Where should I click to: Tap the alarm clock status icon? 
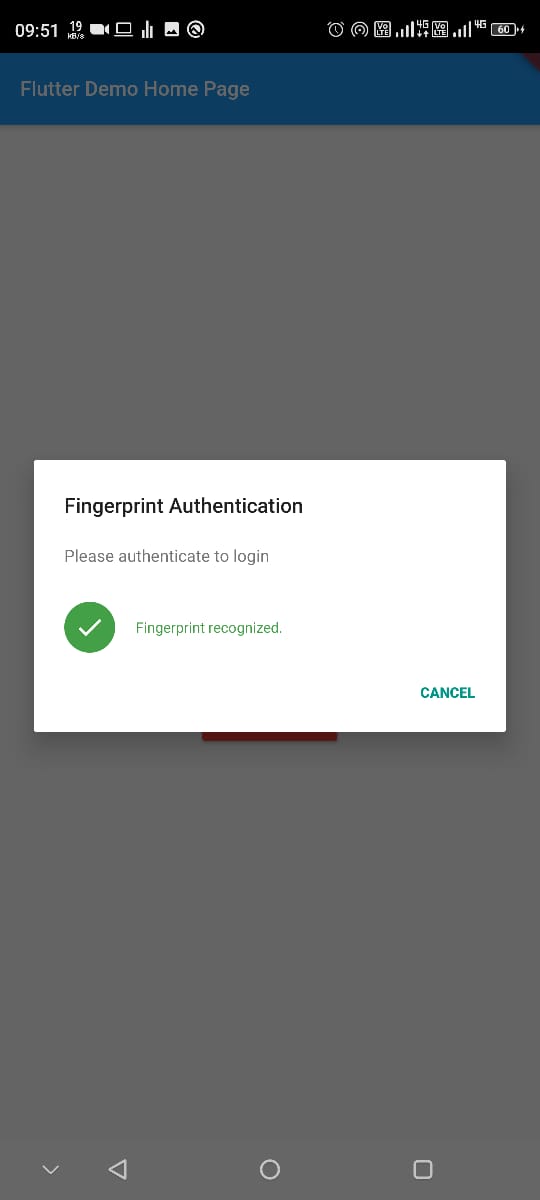coord(336,29)
